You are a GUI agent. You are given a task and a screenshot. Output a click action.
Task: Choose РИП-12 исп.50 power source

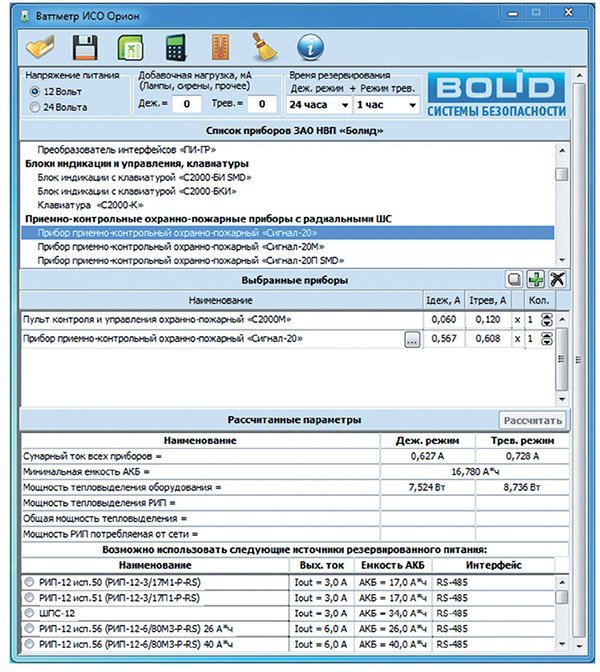pos(29,582)
